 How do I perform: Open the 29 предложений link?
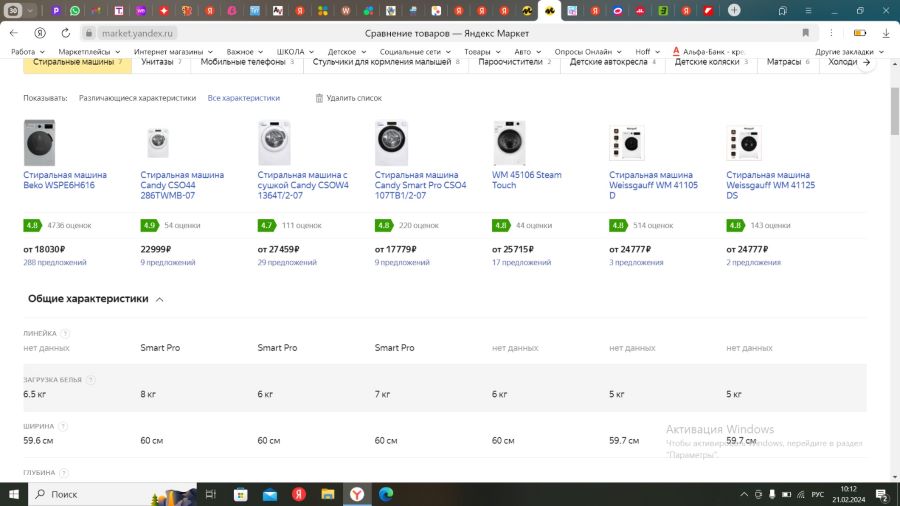286,262
